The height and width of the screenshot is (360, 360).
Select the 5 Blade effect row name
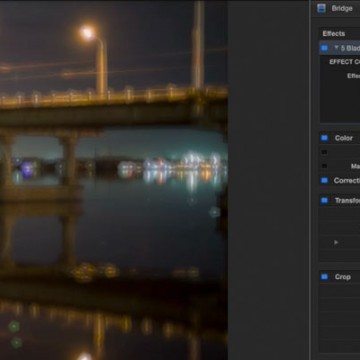pos(350,48)
